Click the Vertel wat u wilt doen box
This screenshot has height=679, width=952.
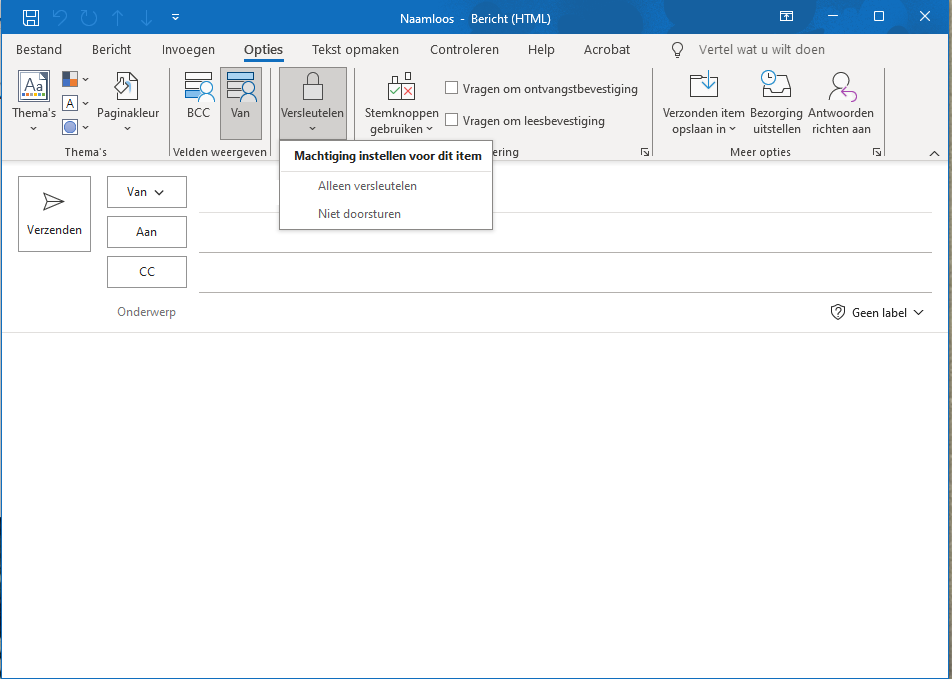(x=761, y=50)
